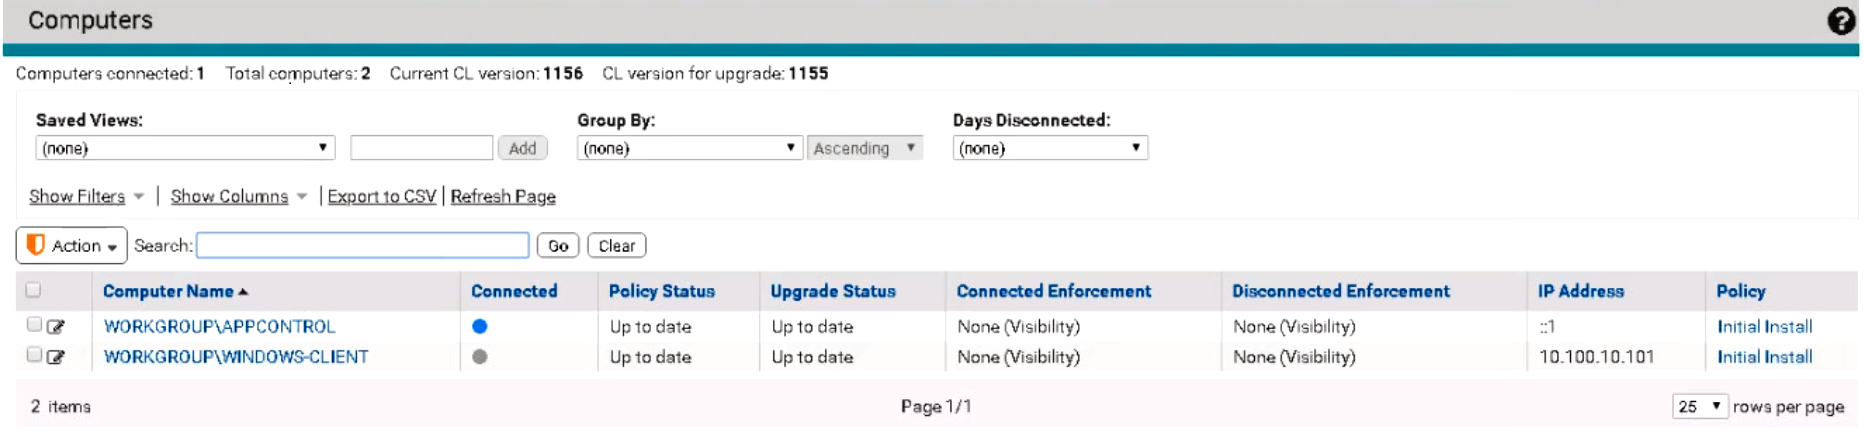Viewport: 1865px width, 431px height.
Task: Check the WORKGROUP\APPCONTROL row checkbox
Action: pyautogui.click(x=34, y=324)
